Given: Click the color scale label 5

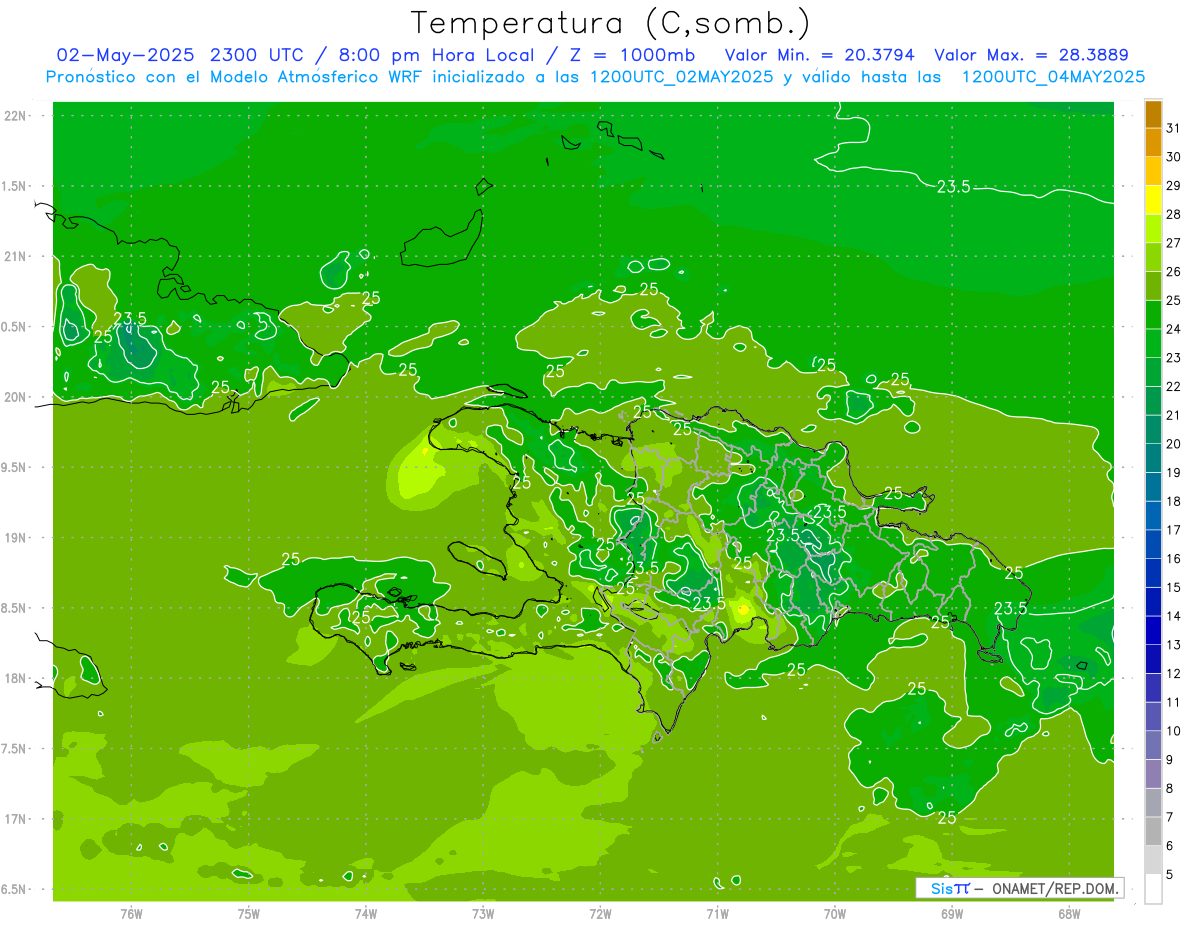Looking at the screenshot, I should tap(1170, 874).
